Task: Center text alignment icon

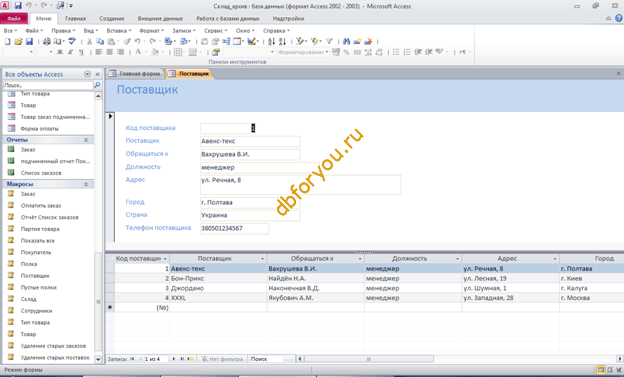Action: pos(109,52)
